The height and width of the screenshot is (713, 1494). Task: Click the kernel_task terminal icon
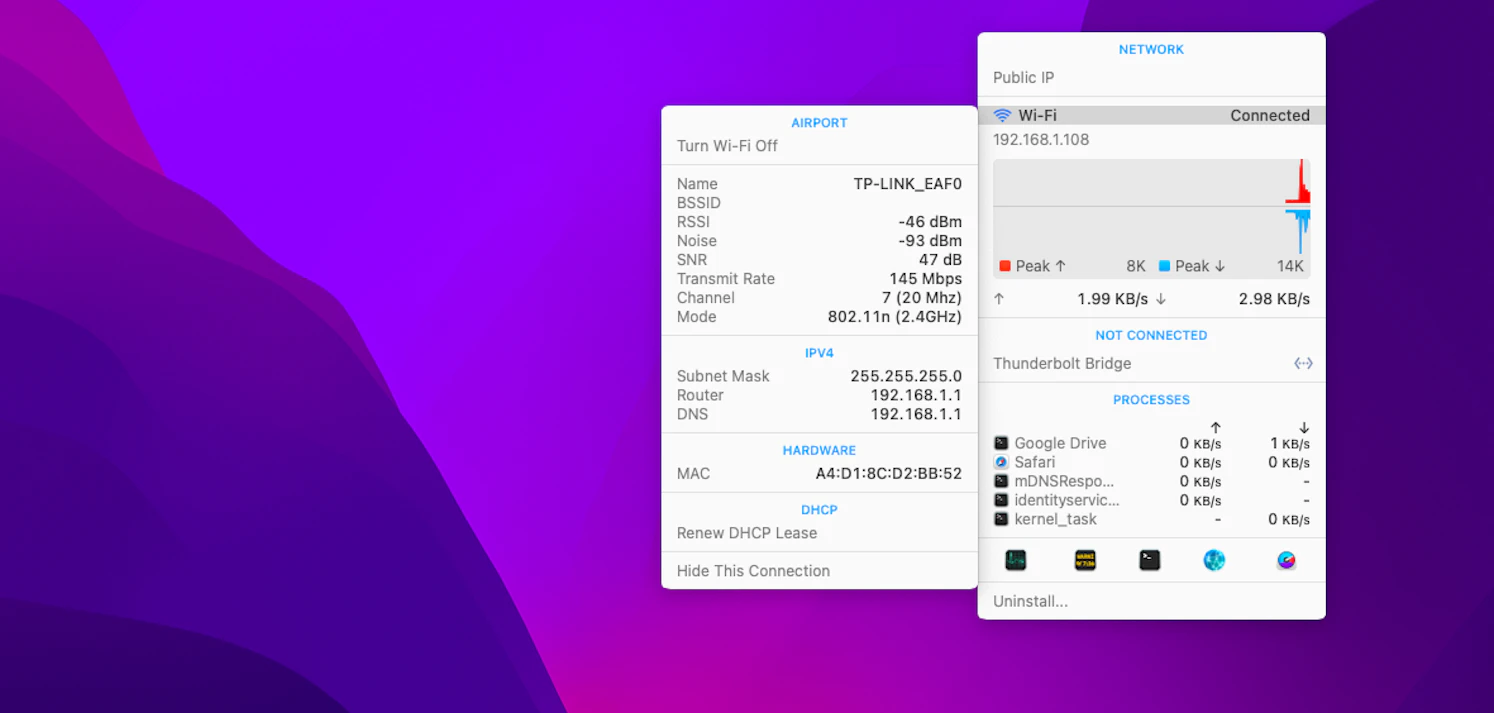tap(1001, 519)
